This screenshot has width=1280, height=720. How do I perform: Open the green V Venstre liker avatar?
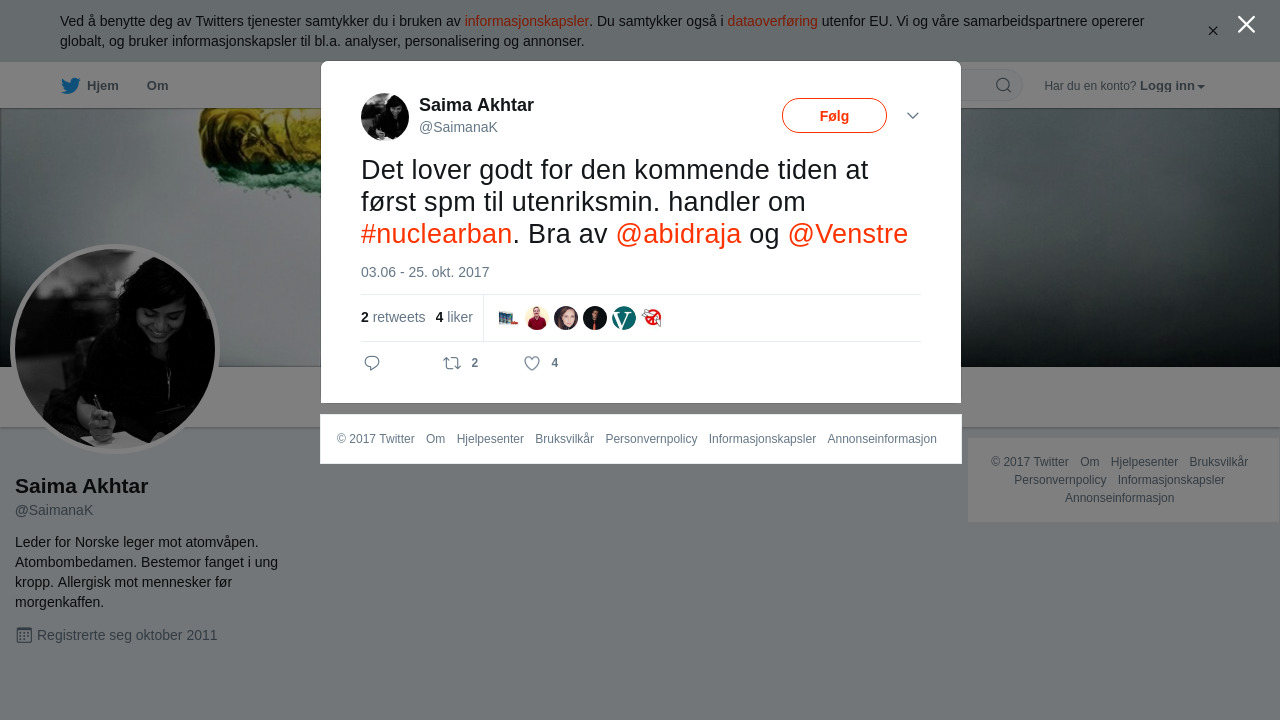pos(624,318)
